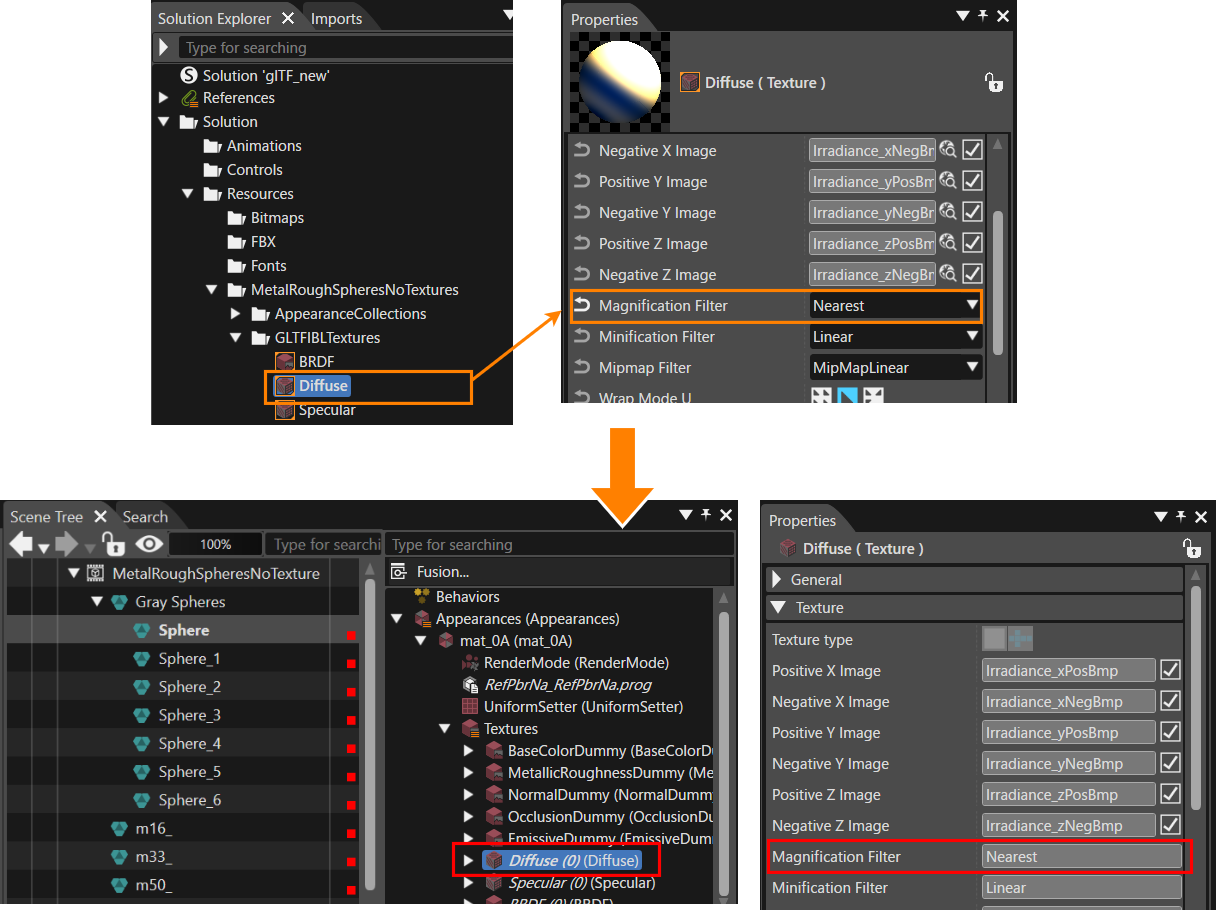Open the Mipmap Filter dropdown
The image size is (1216, 910).
point(896,368)
